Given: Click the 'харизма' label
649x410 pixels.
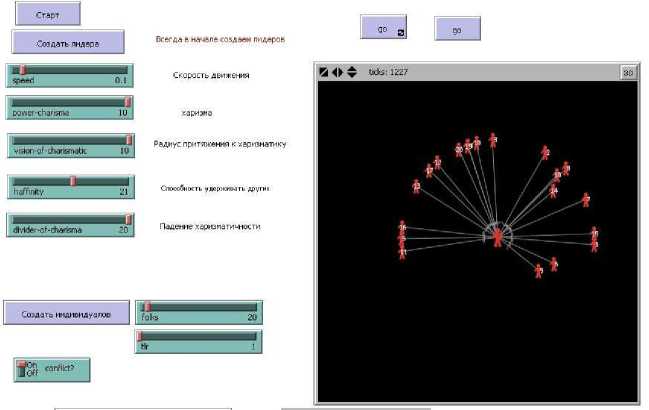Looking at the screenshot, I should [197, 113].
